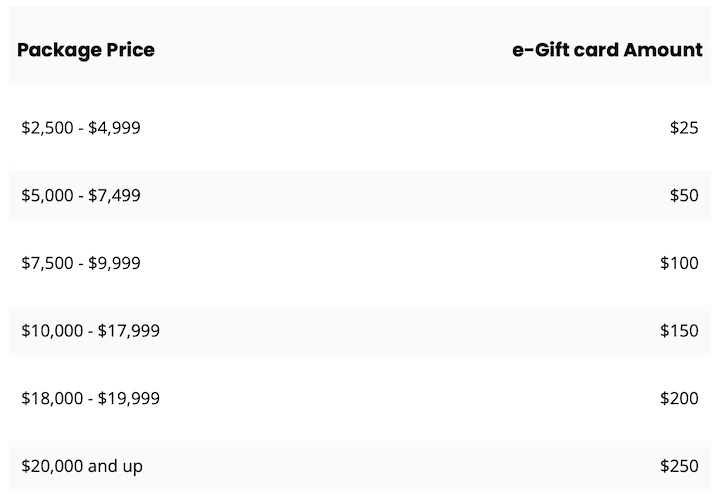Click the middle of the $10,000 tier row

click(x=360, y=331)
